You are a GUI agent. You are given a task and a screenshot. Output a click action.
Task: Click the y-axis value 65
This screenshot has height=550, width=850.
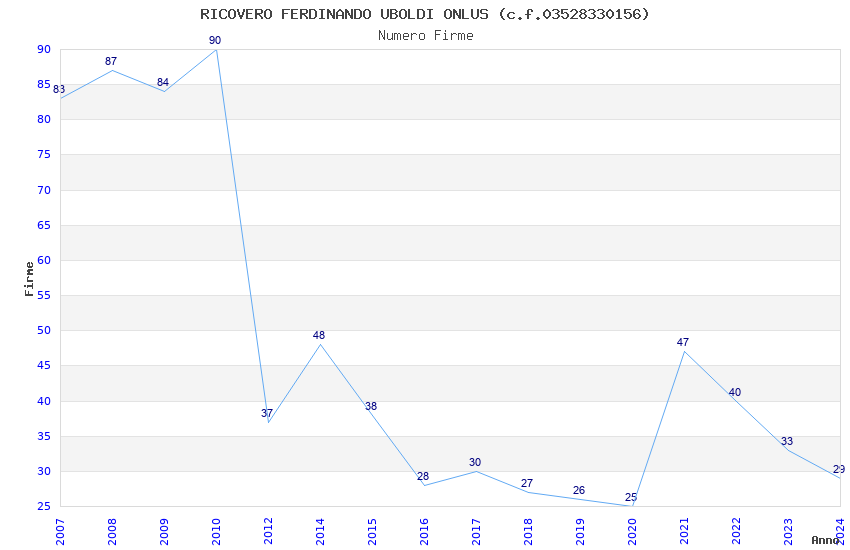click(44, 225)
